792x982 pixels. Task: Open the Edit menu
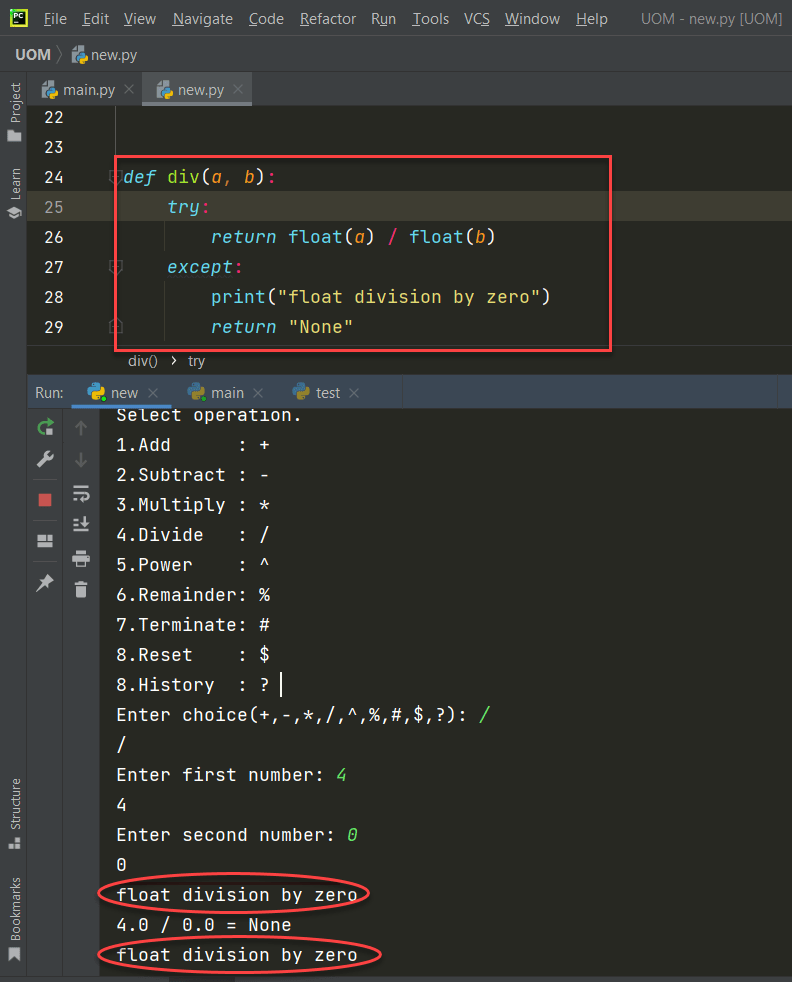pyautogui.click(x=96, y=19)
